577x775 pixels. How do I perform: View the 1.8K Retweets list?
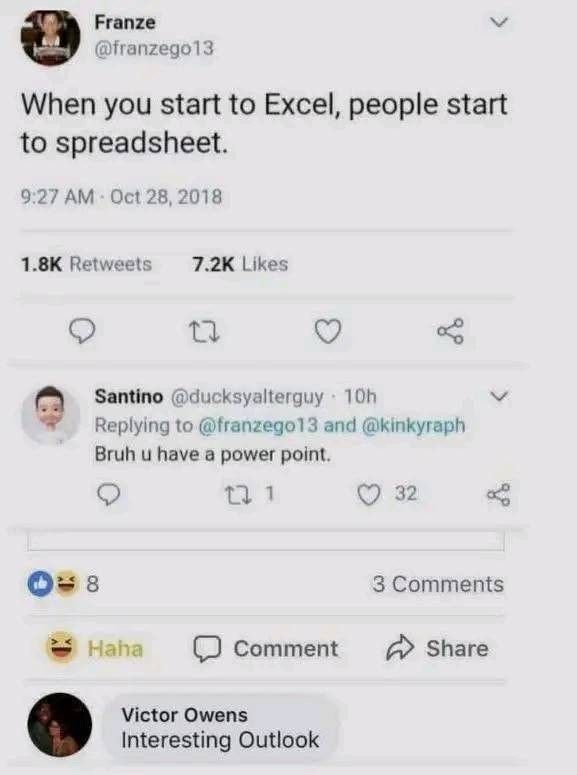click(86, 264)
